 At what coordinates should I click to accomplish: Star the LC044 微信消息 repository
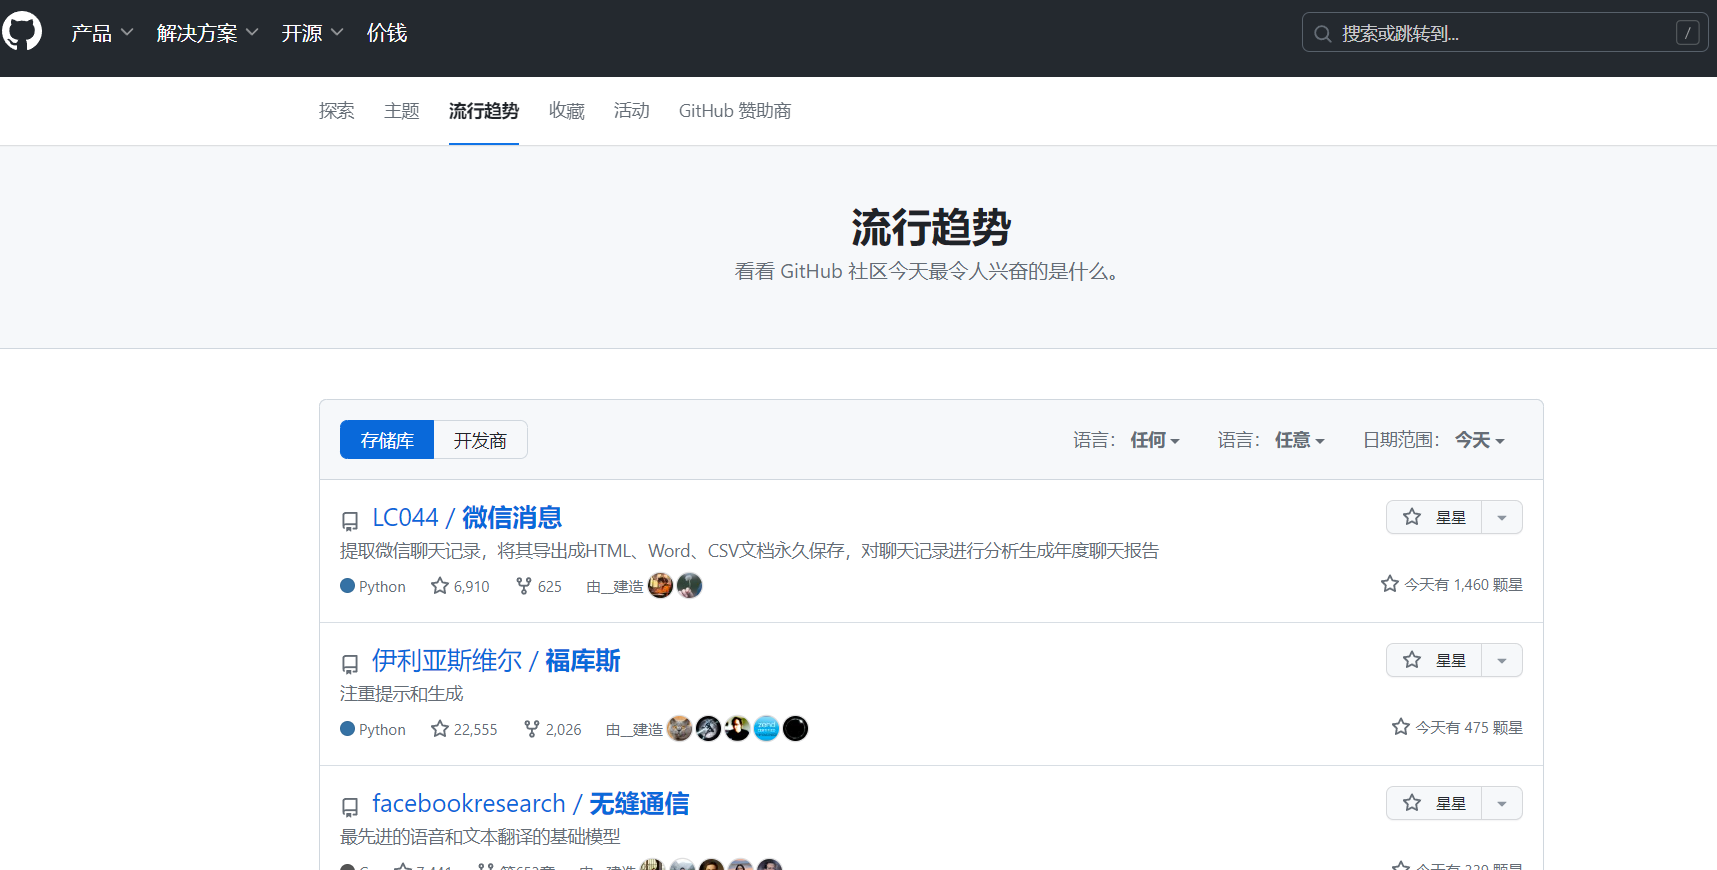tap(1434, 517)
